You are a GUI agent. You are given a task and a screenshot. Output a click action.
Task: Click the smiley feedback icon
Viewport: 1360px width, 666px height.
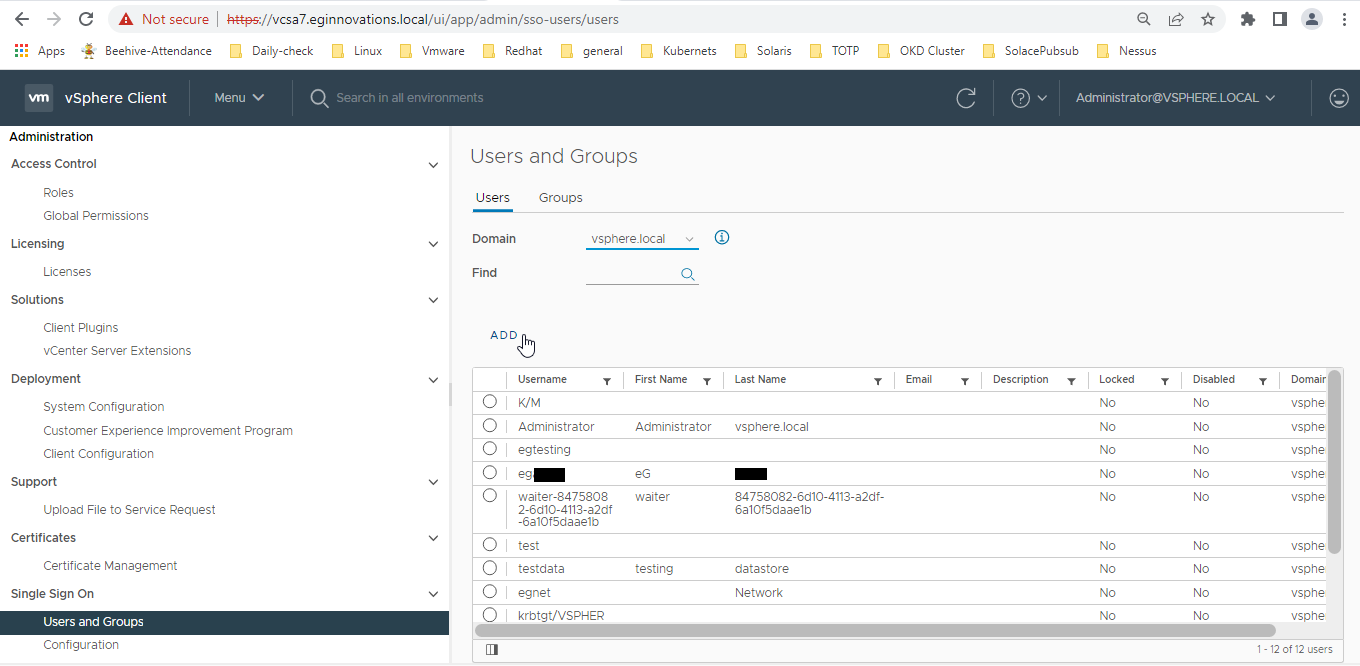point(1338,98)
